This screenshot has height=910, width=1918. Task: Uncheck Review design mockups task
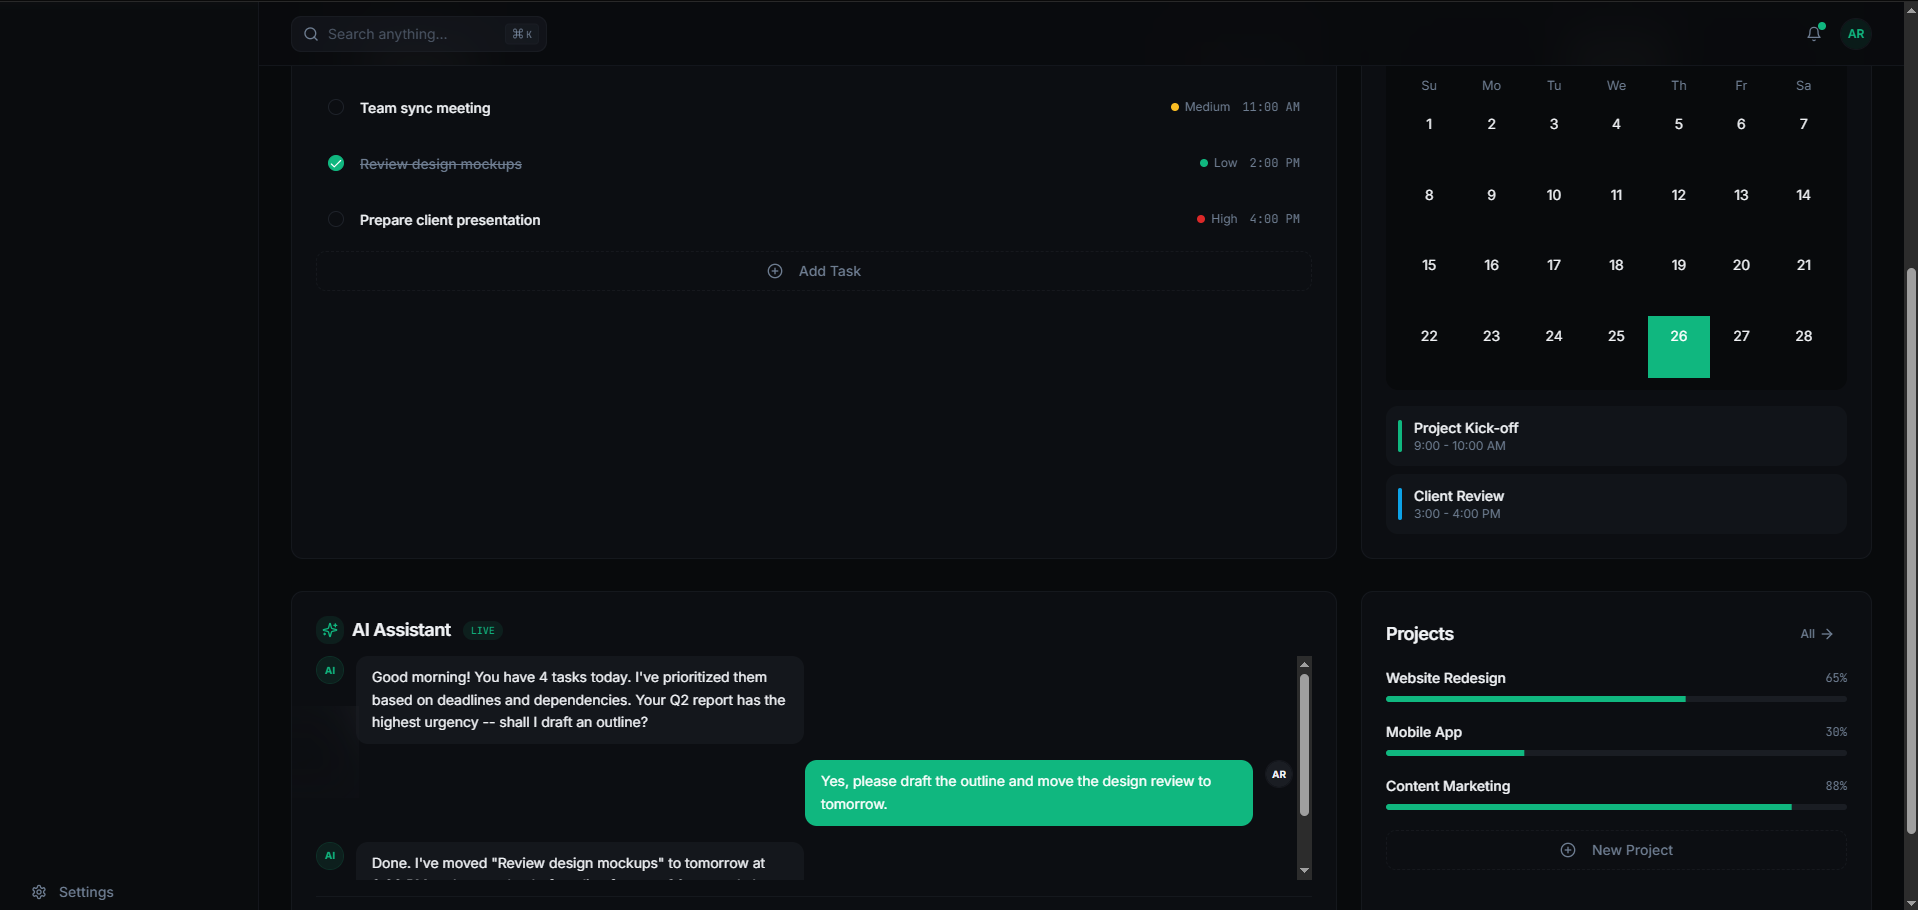pyautogui.click(x=336, y=163)
